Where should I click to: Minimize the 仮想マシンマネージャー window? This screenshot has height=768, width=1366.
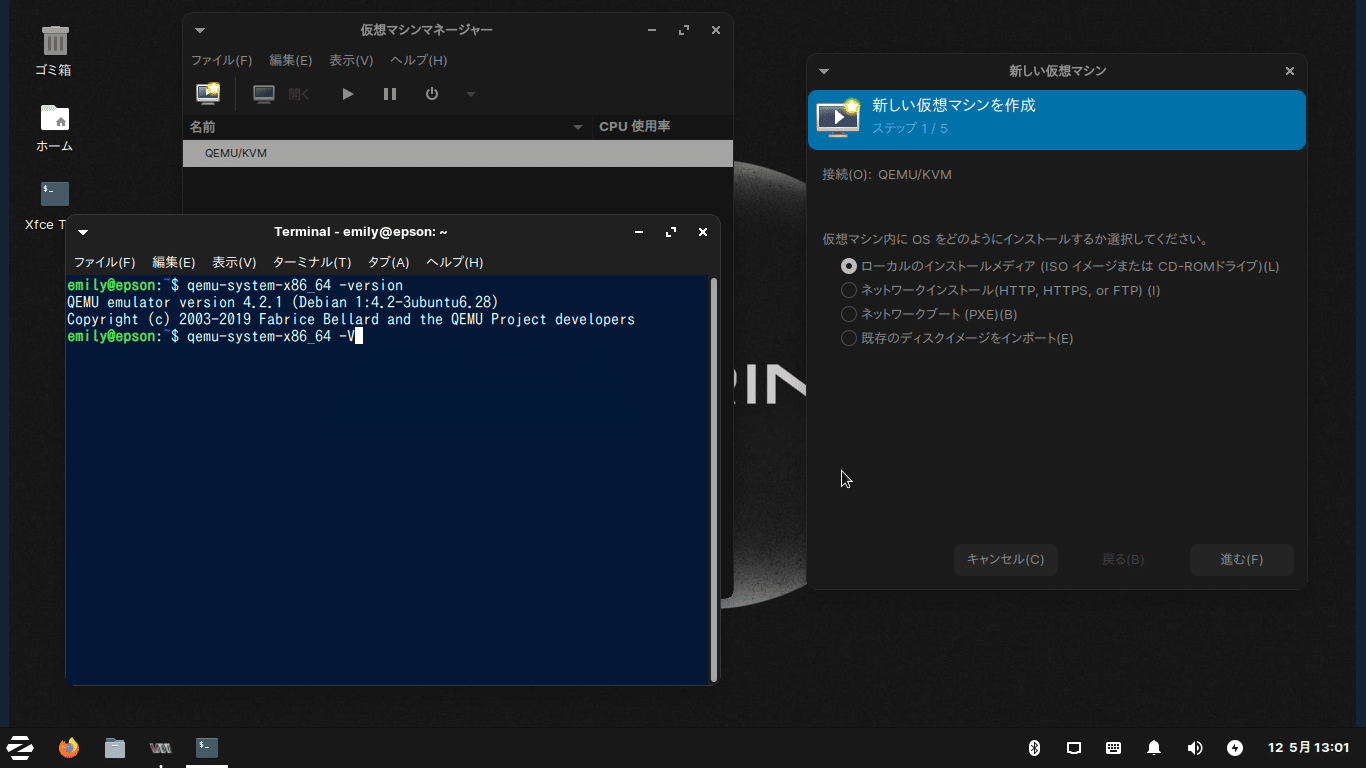[x=652, y=30]
